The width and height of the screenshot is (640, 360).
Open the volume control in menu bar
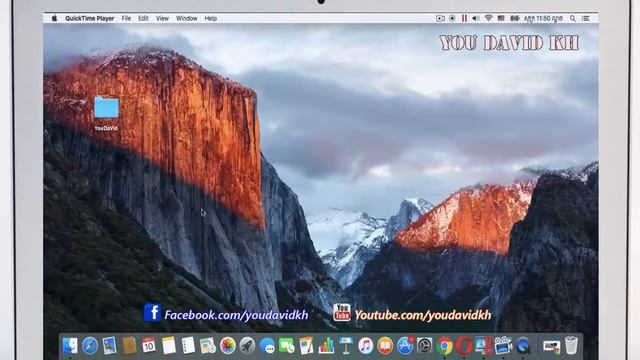point(476,18)
